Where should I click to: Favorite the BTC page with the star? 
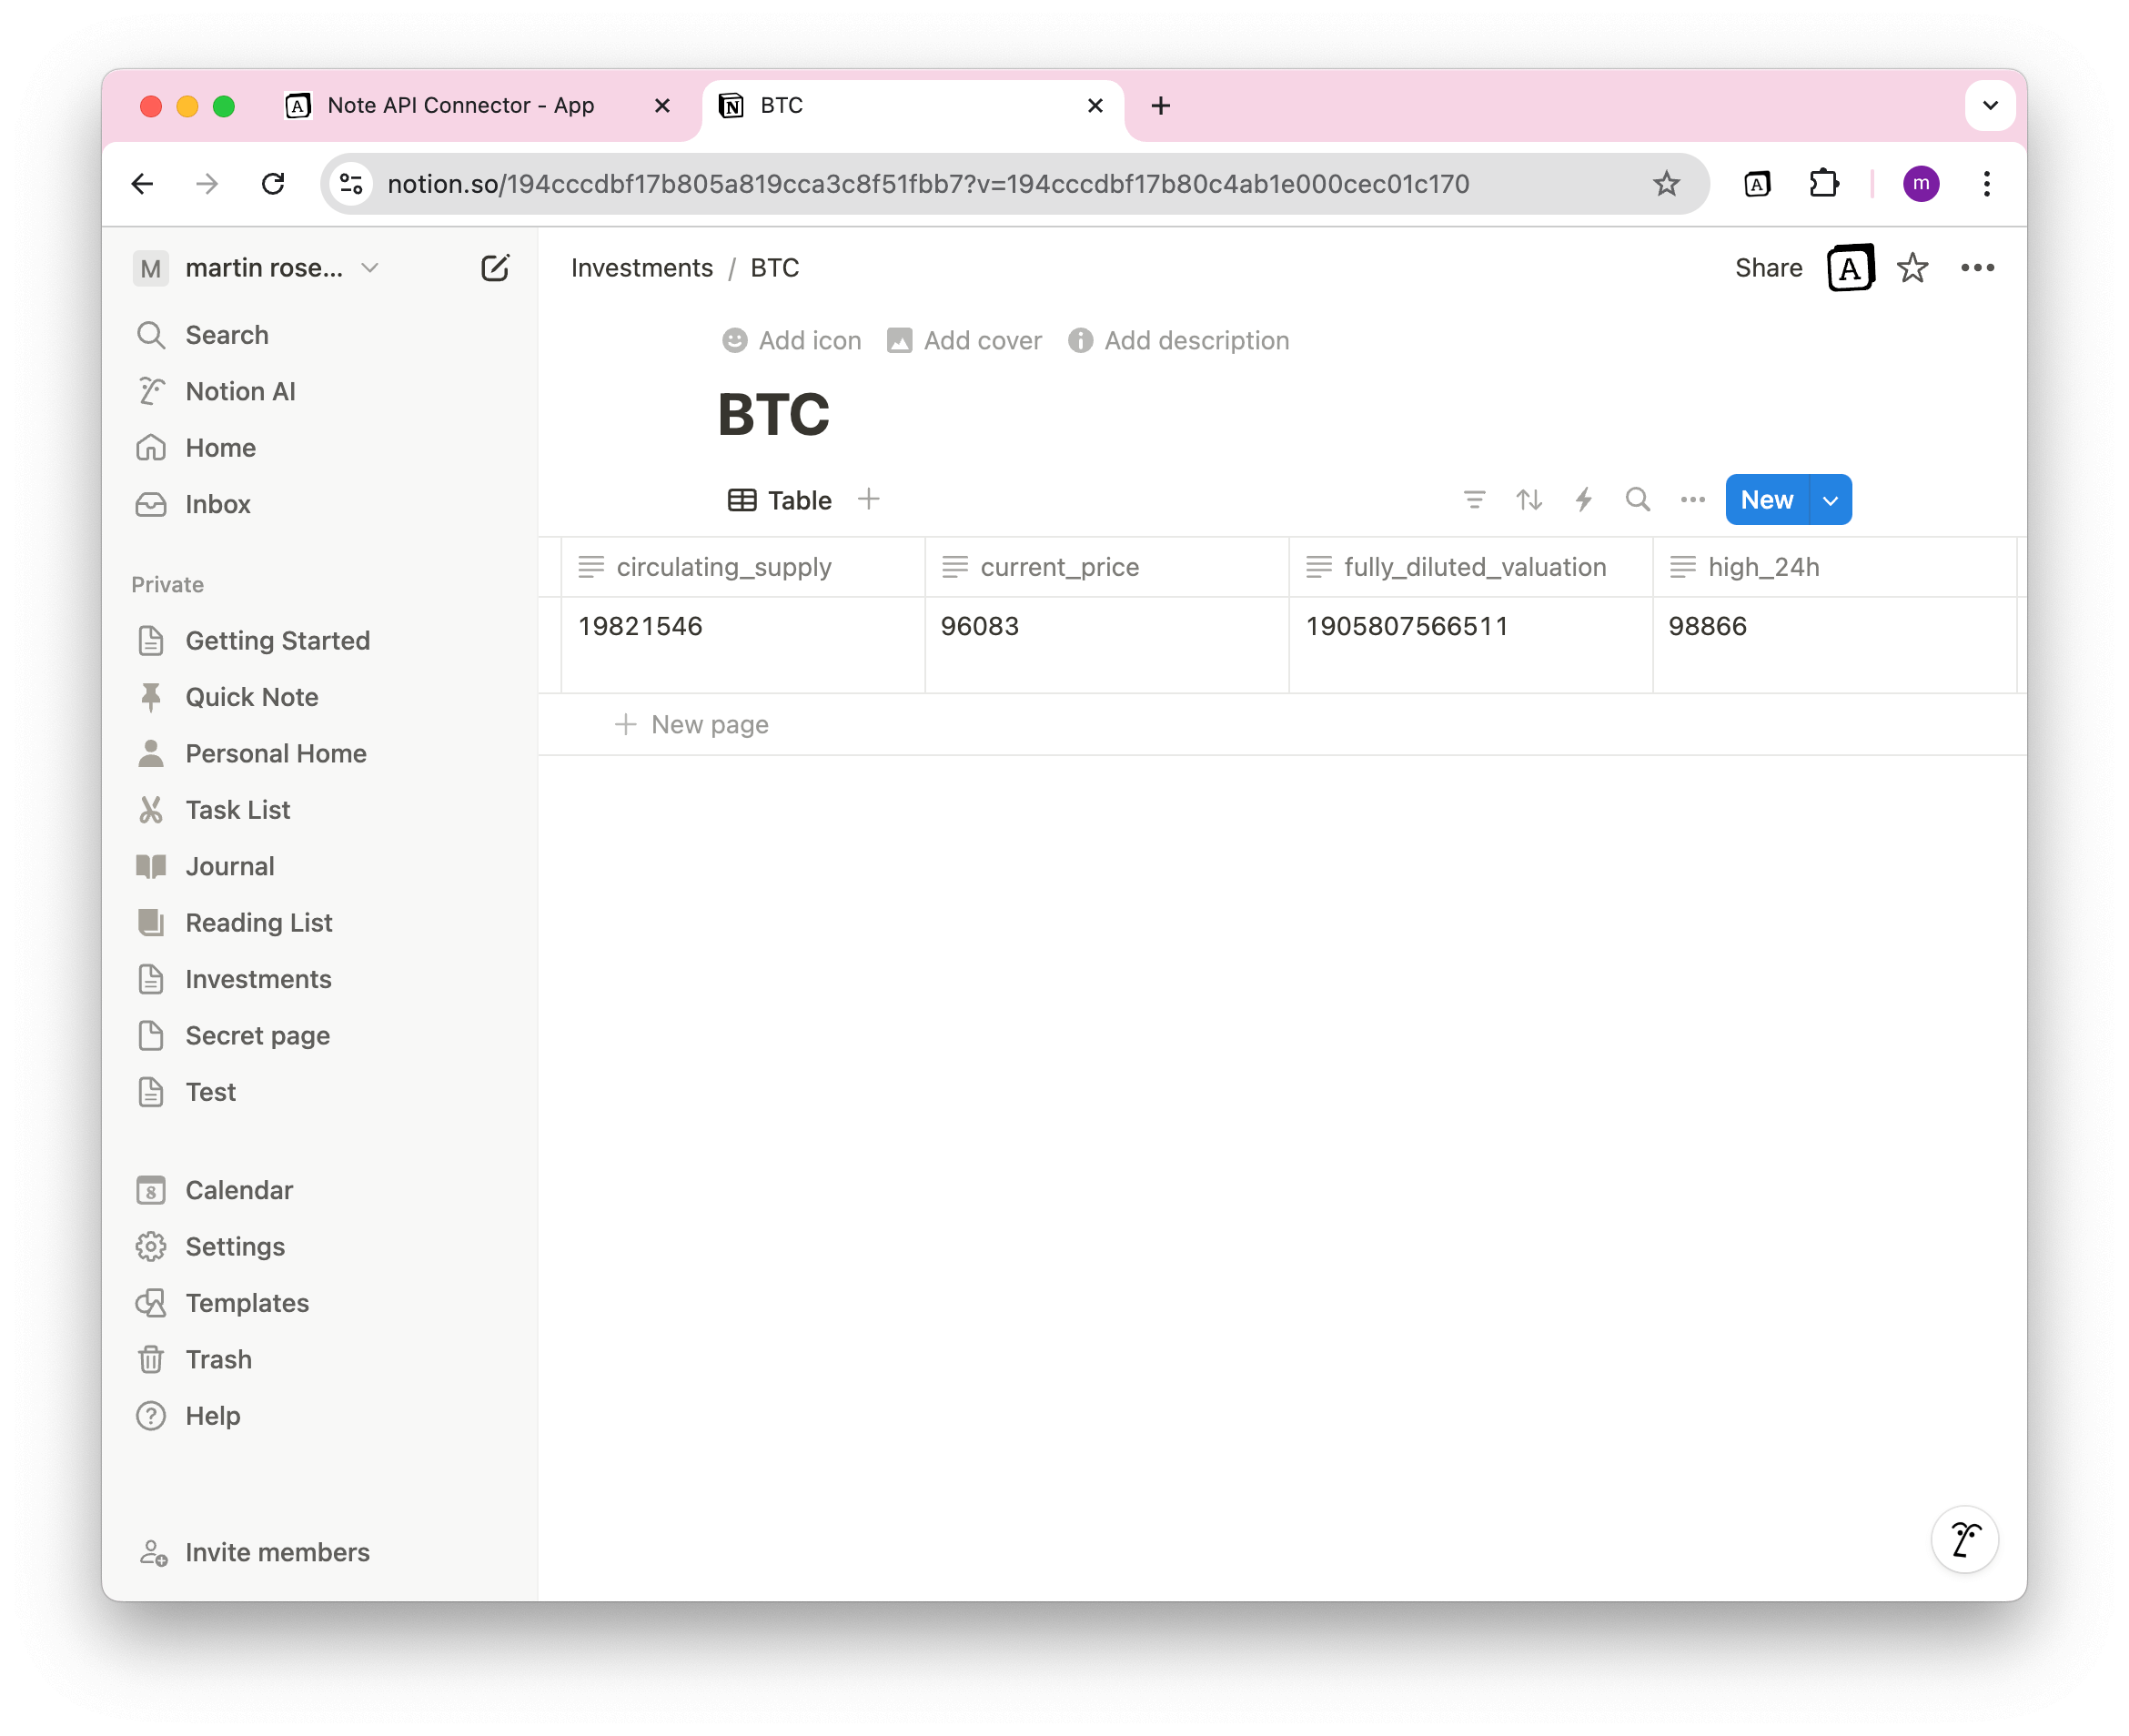(x=1912, y=267)
